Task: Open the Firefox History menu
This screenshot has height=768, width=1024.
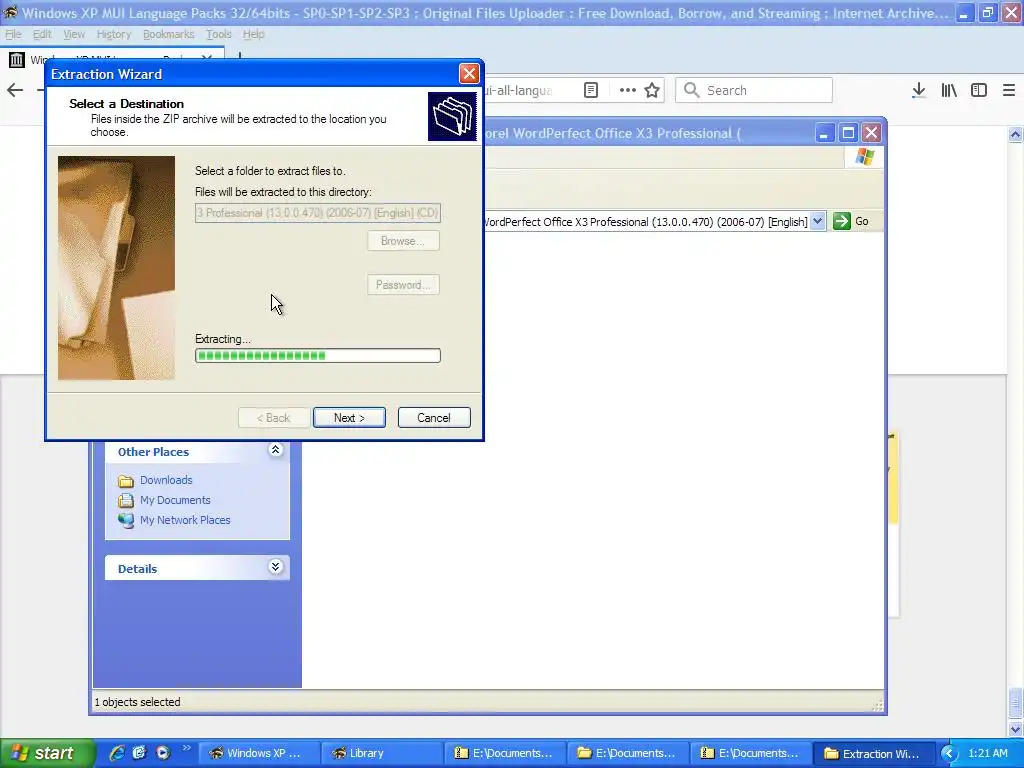Action: point(114,34)
